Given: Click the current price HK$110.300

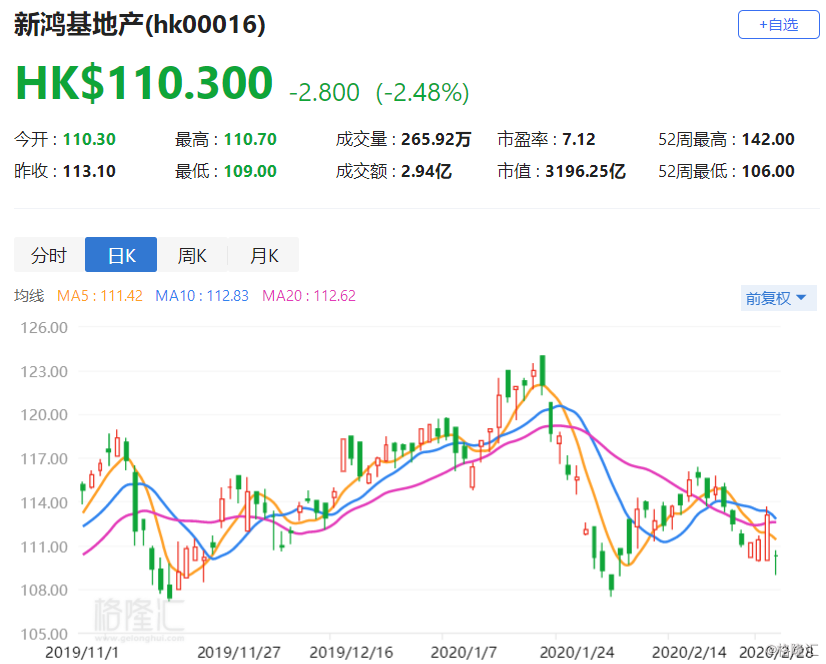Looking at the screenshot, I should [144, 83].
